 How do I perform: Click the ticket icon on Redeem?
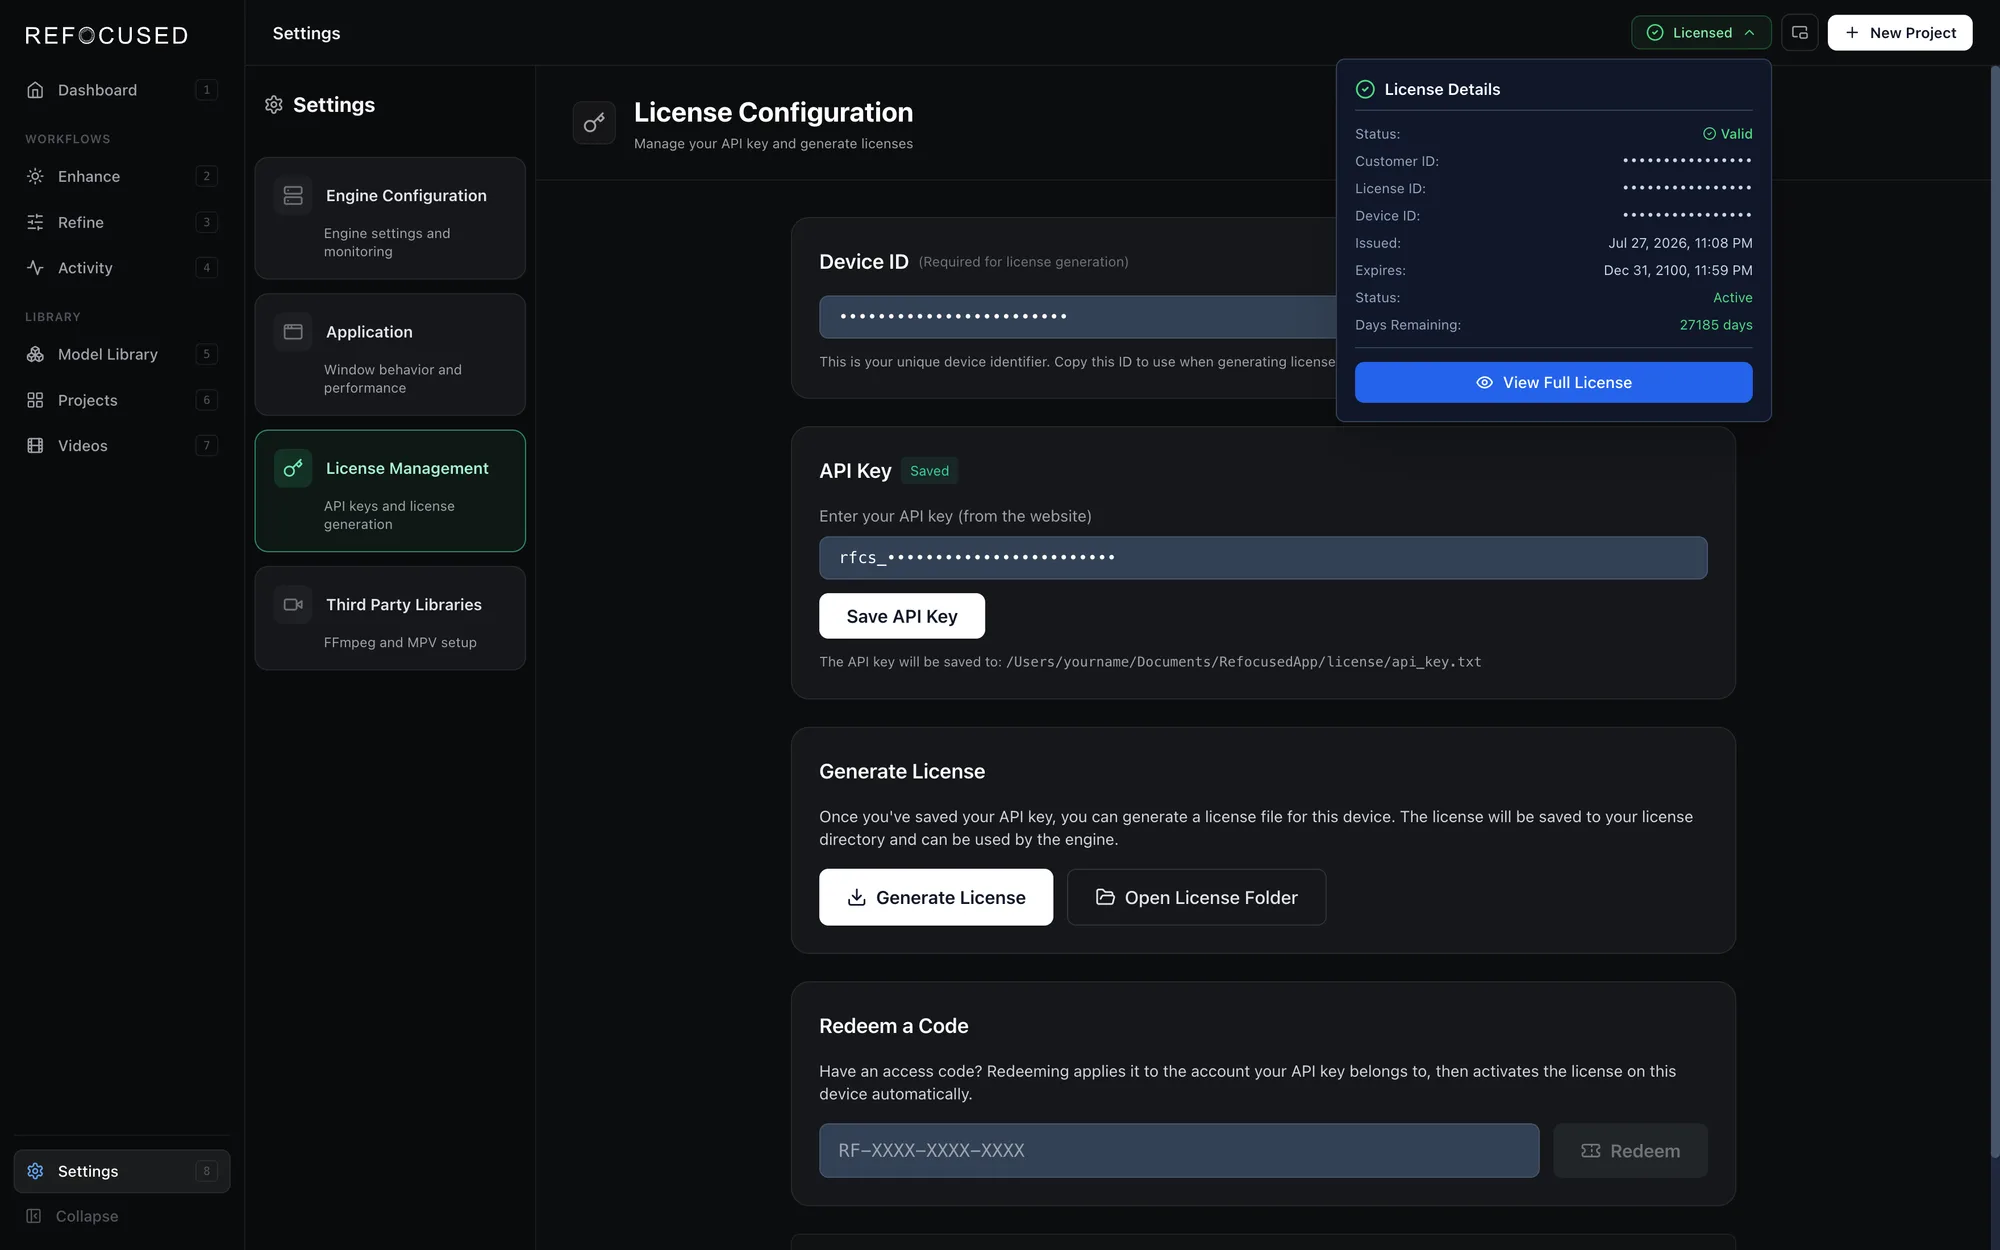[x=1591, y=1151]
